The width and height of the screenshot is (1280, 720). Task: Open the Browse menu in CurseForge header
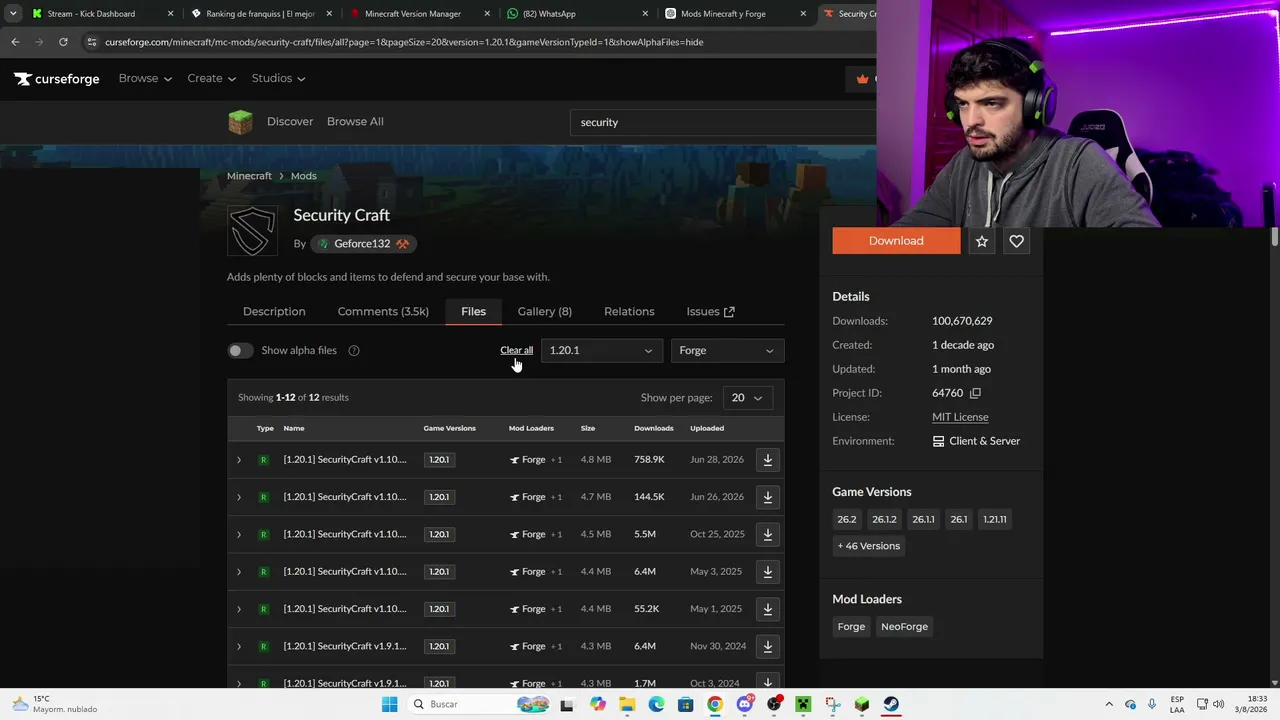point(145,79)
